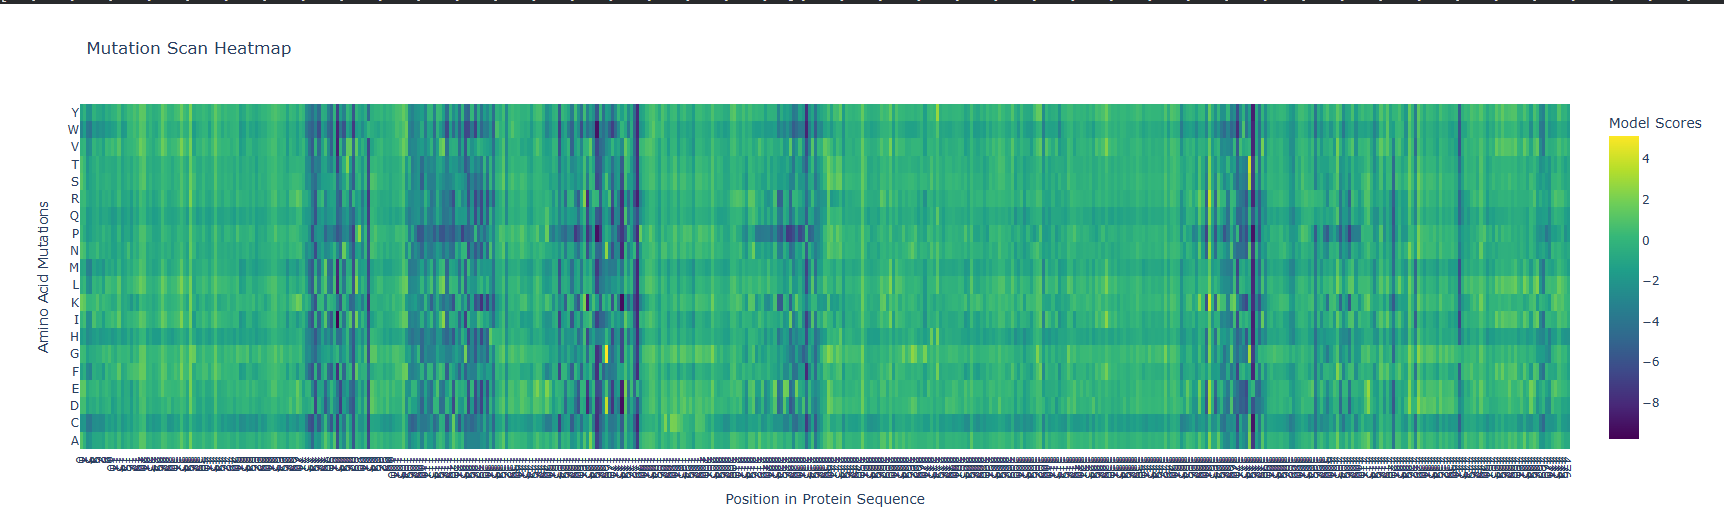Select the colorbar tick label 2
This screenshot has height=529, width=1724.
(1646, 199)
